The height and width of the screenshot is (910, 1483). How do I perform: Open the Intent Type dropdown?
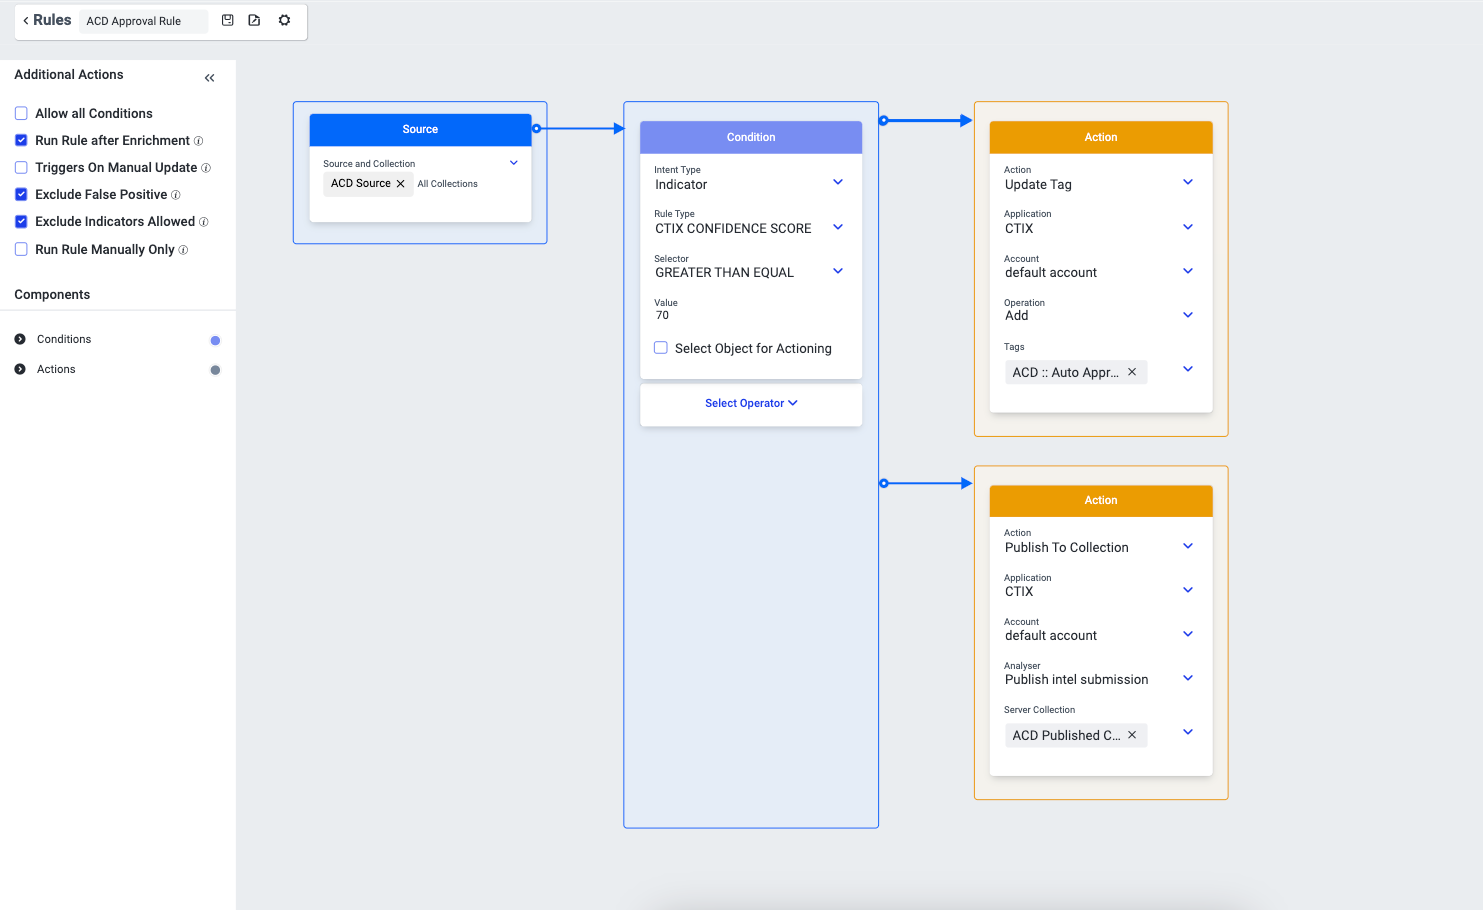[x=837, y=182]
